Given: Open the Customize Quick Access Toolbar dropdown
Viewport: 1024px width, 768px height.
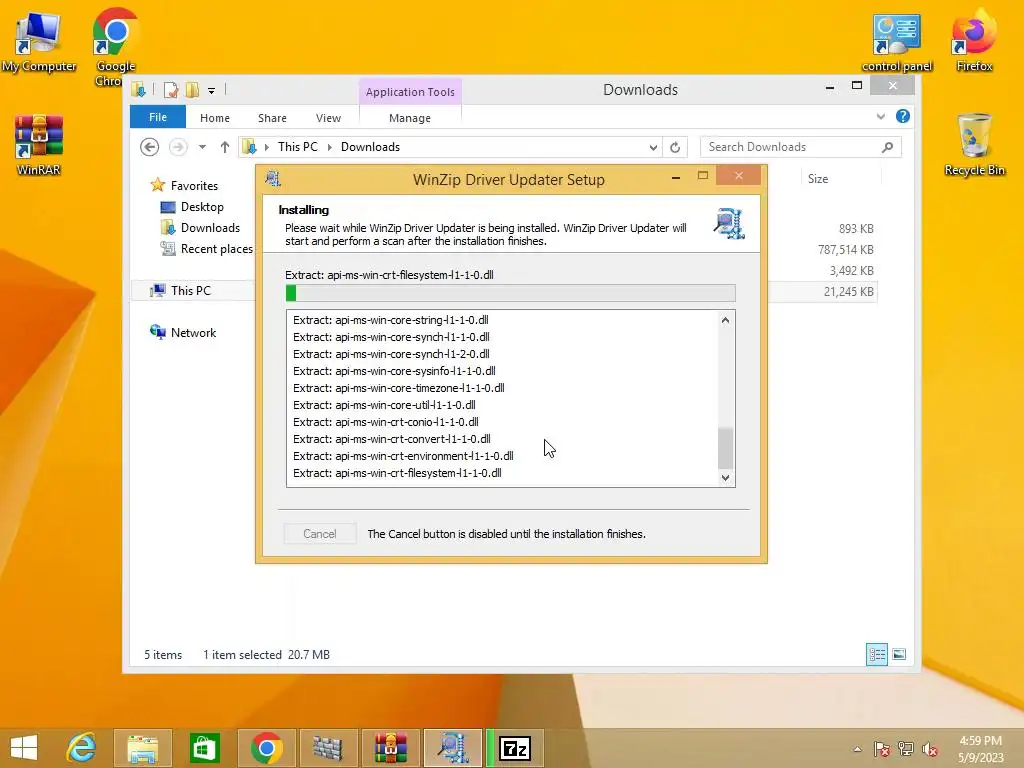Looking at the screenshot, I should (212, 91).
